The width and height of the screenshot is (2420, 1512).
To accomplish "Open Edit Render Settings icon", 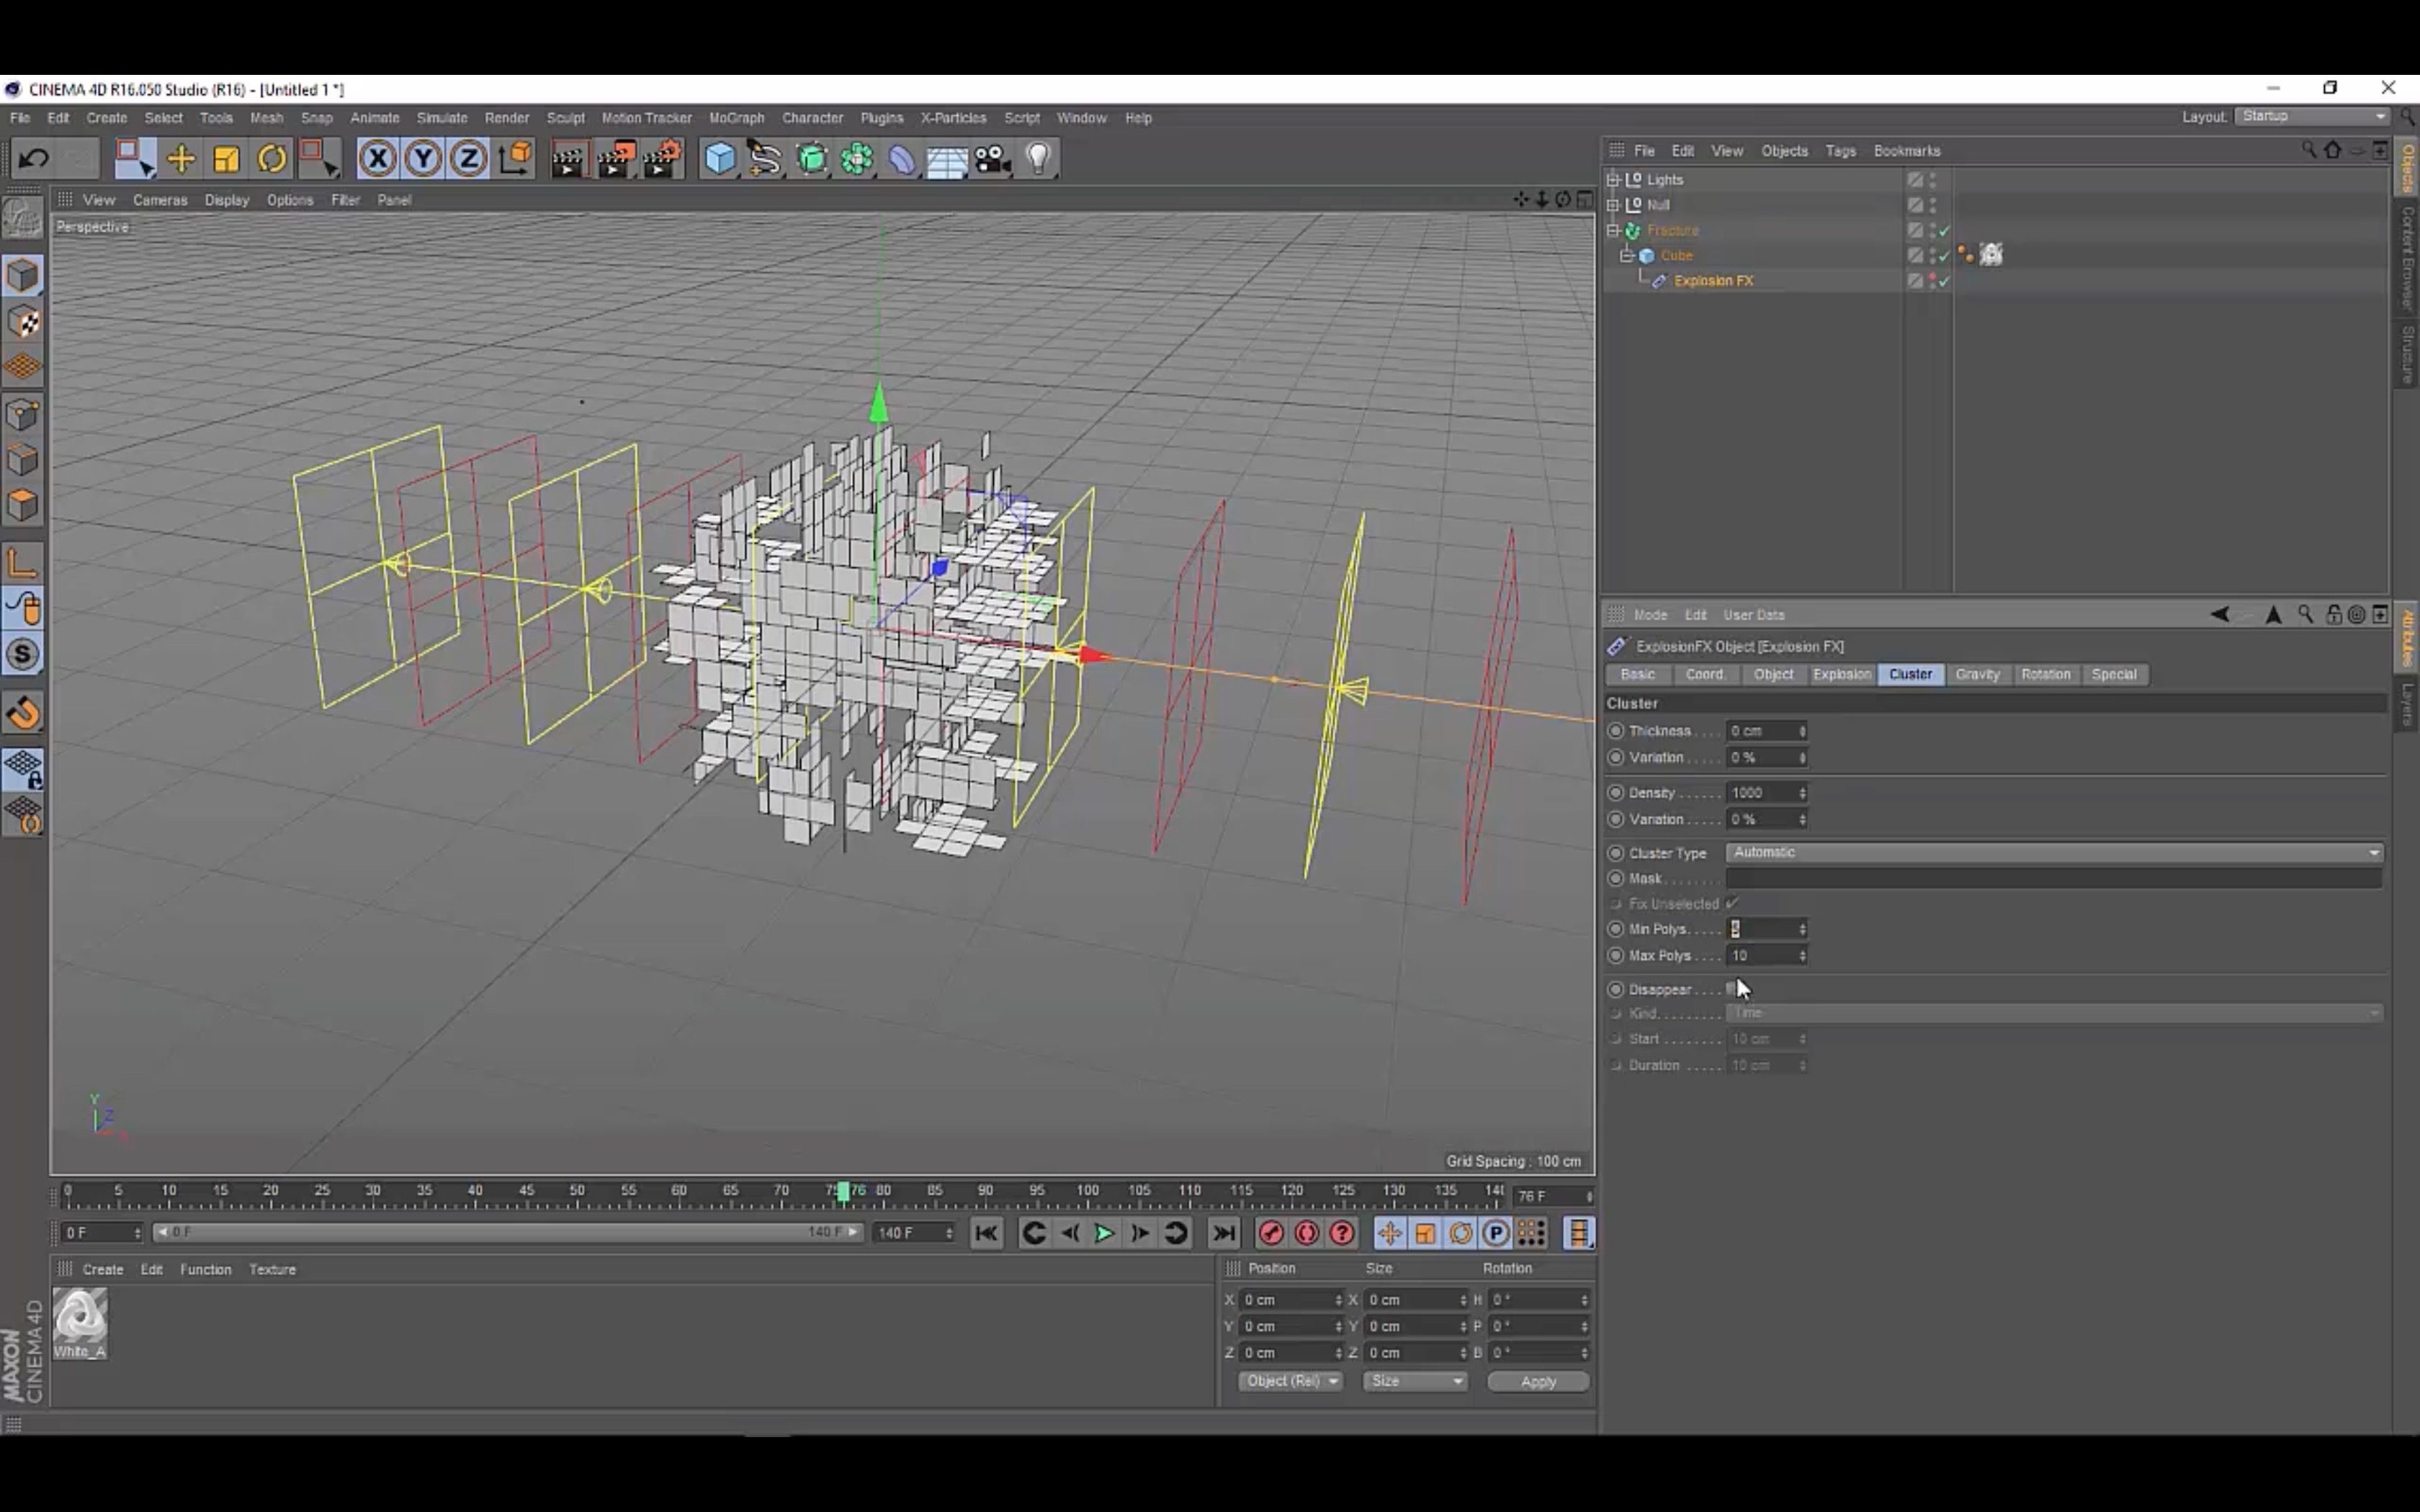I will (x=662, y=159).
